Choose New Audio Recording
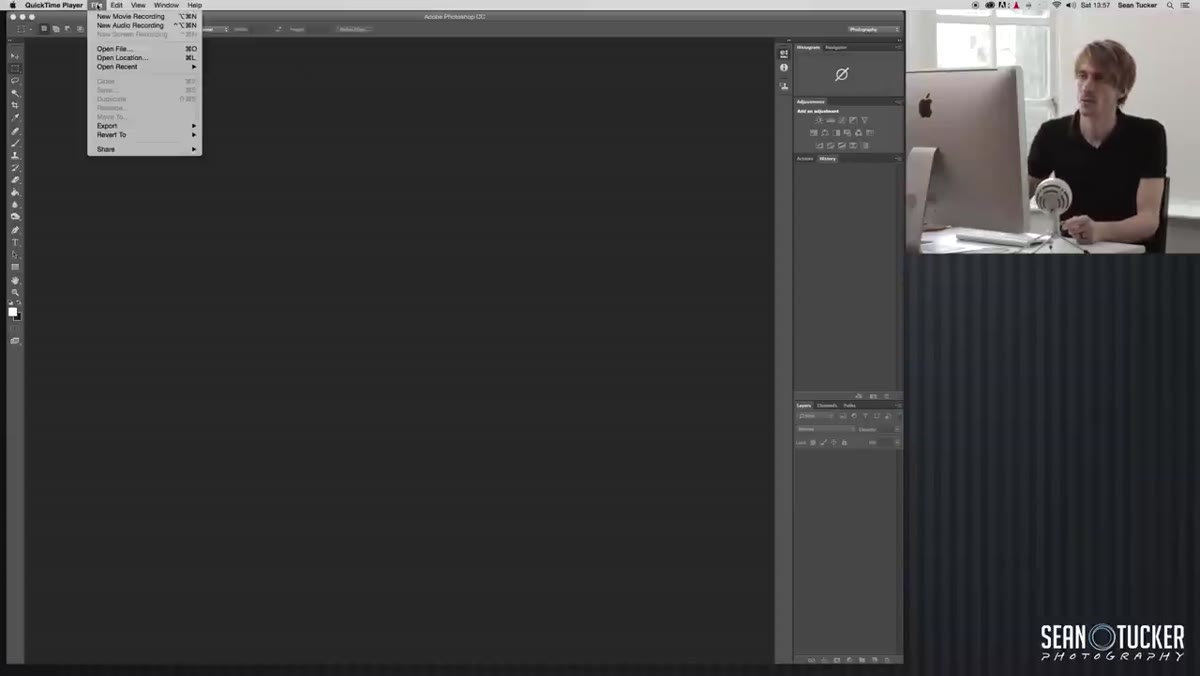Image resolution: width=1200 pixels, height=676 pixels. 144,25
